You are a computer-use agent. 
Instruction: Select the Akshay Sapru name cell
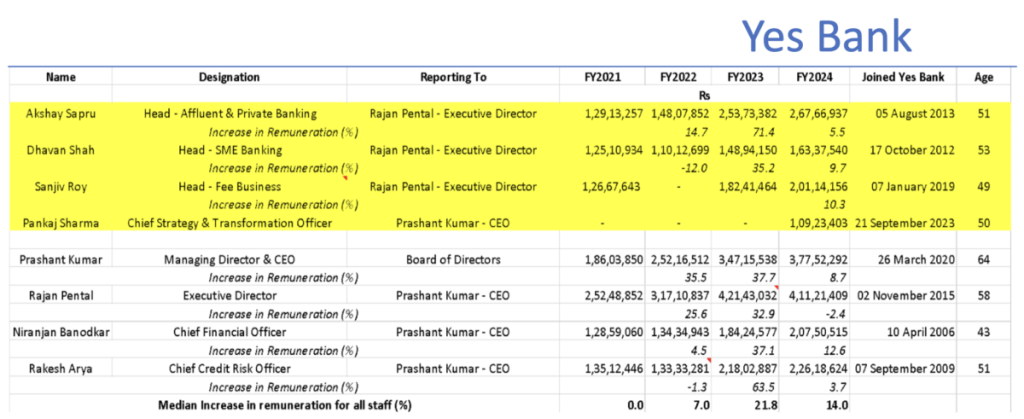click(x=60, y=114)
